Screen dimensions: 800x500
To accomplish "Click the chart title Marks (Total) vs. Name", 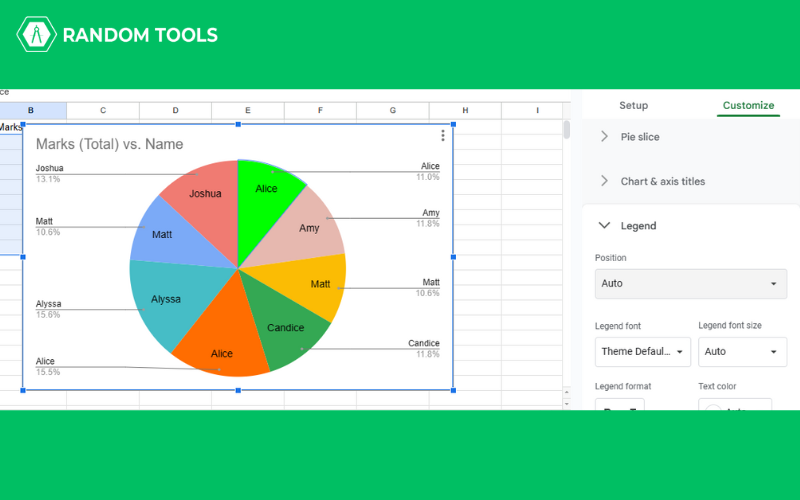I will coord(109,144).
